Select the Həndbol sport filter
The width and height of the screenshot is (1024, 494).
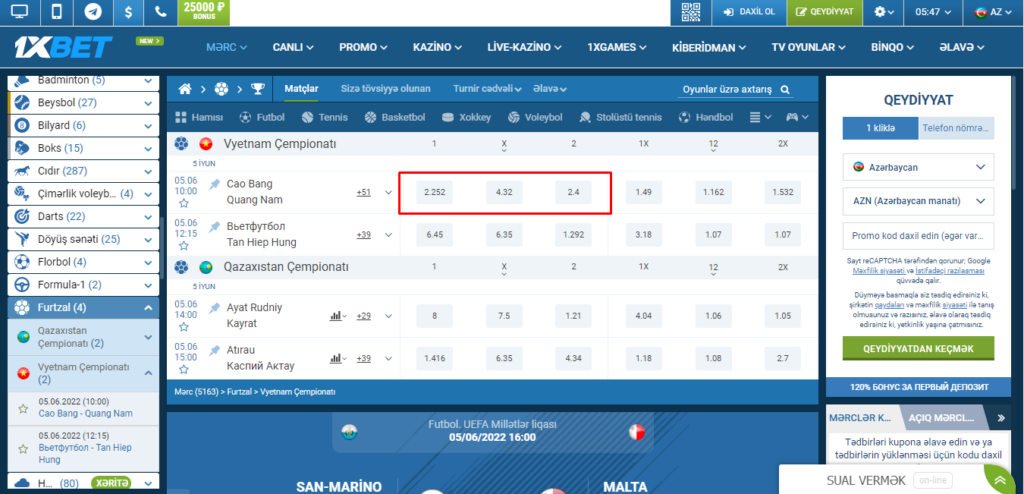tap(705, 117)
